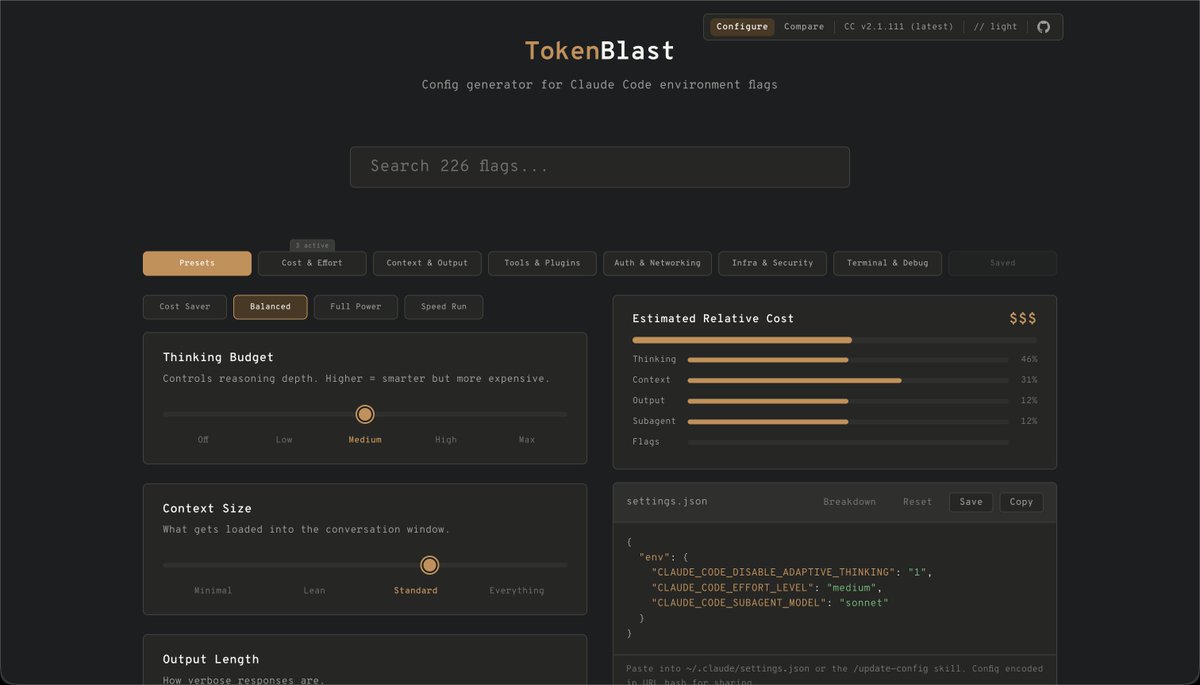Click the Standard label under Context Size
1200x685 pixels.
click(x=416, y=591)
